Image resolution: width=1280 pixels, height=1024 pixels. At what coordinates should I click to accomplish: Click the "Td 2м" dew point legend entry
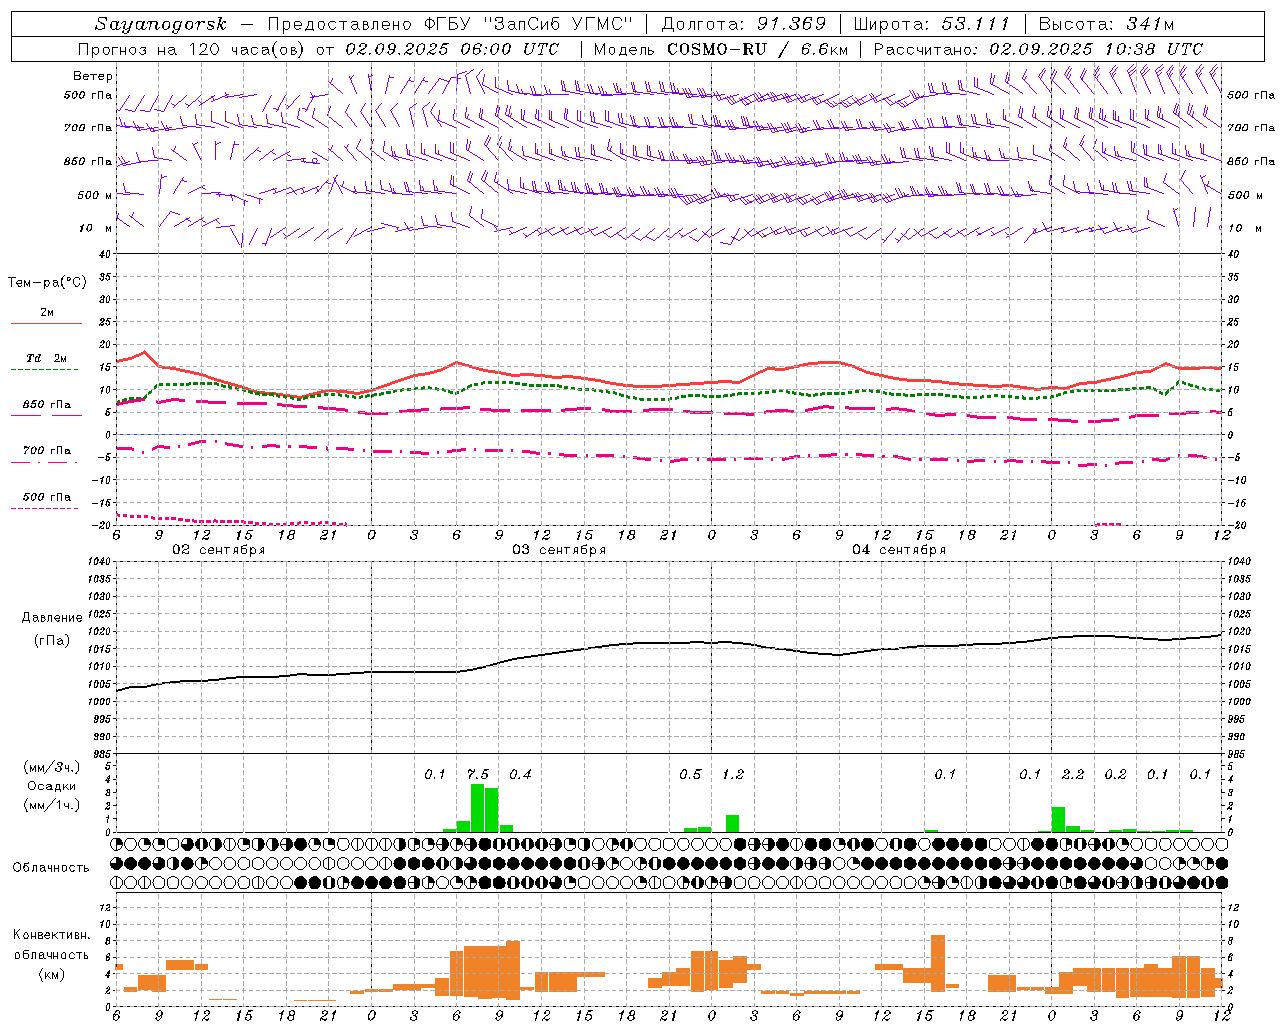[x=47, y=358]
